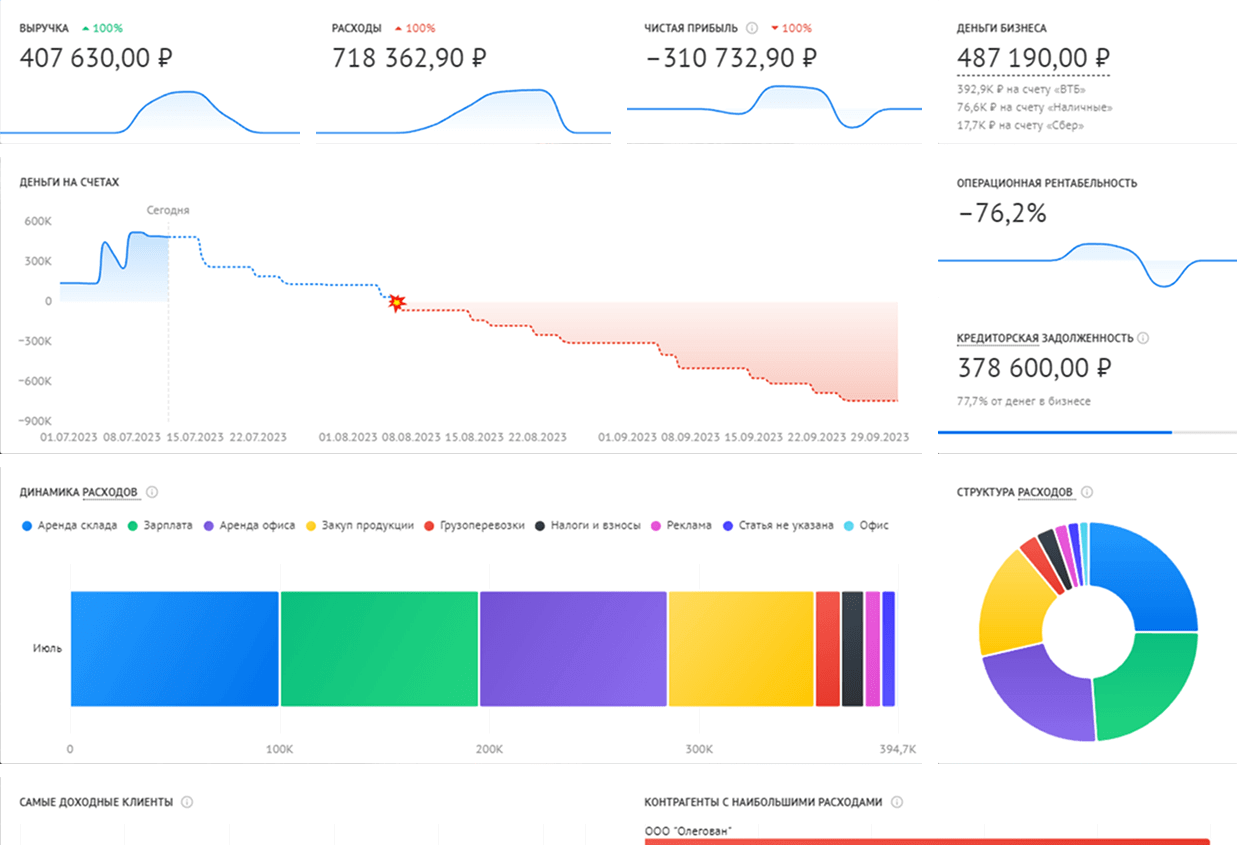This screenshot has height=845, width=1242.
Task: Click the info icon beside Чистая прибыль
Action: point(752,28)
